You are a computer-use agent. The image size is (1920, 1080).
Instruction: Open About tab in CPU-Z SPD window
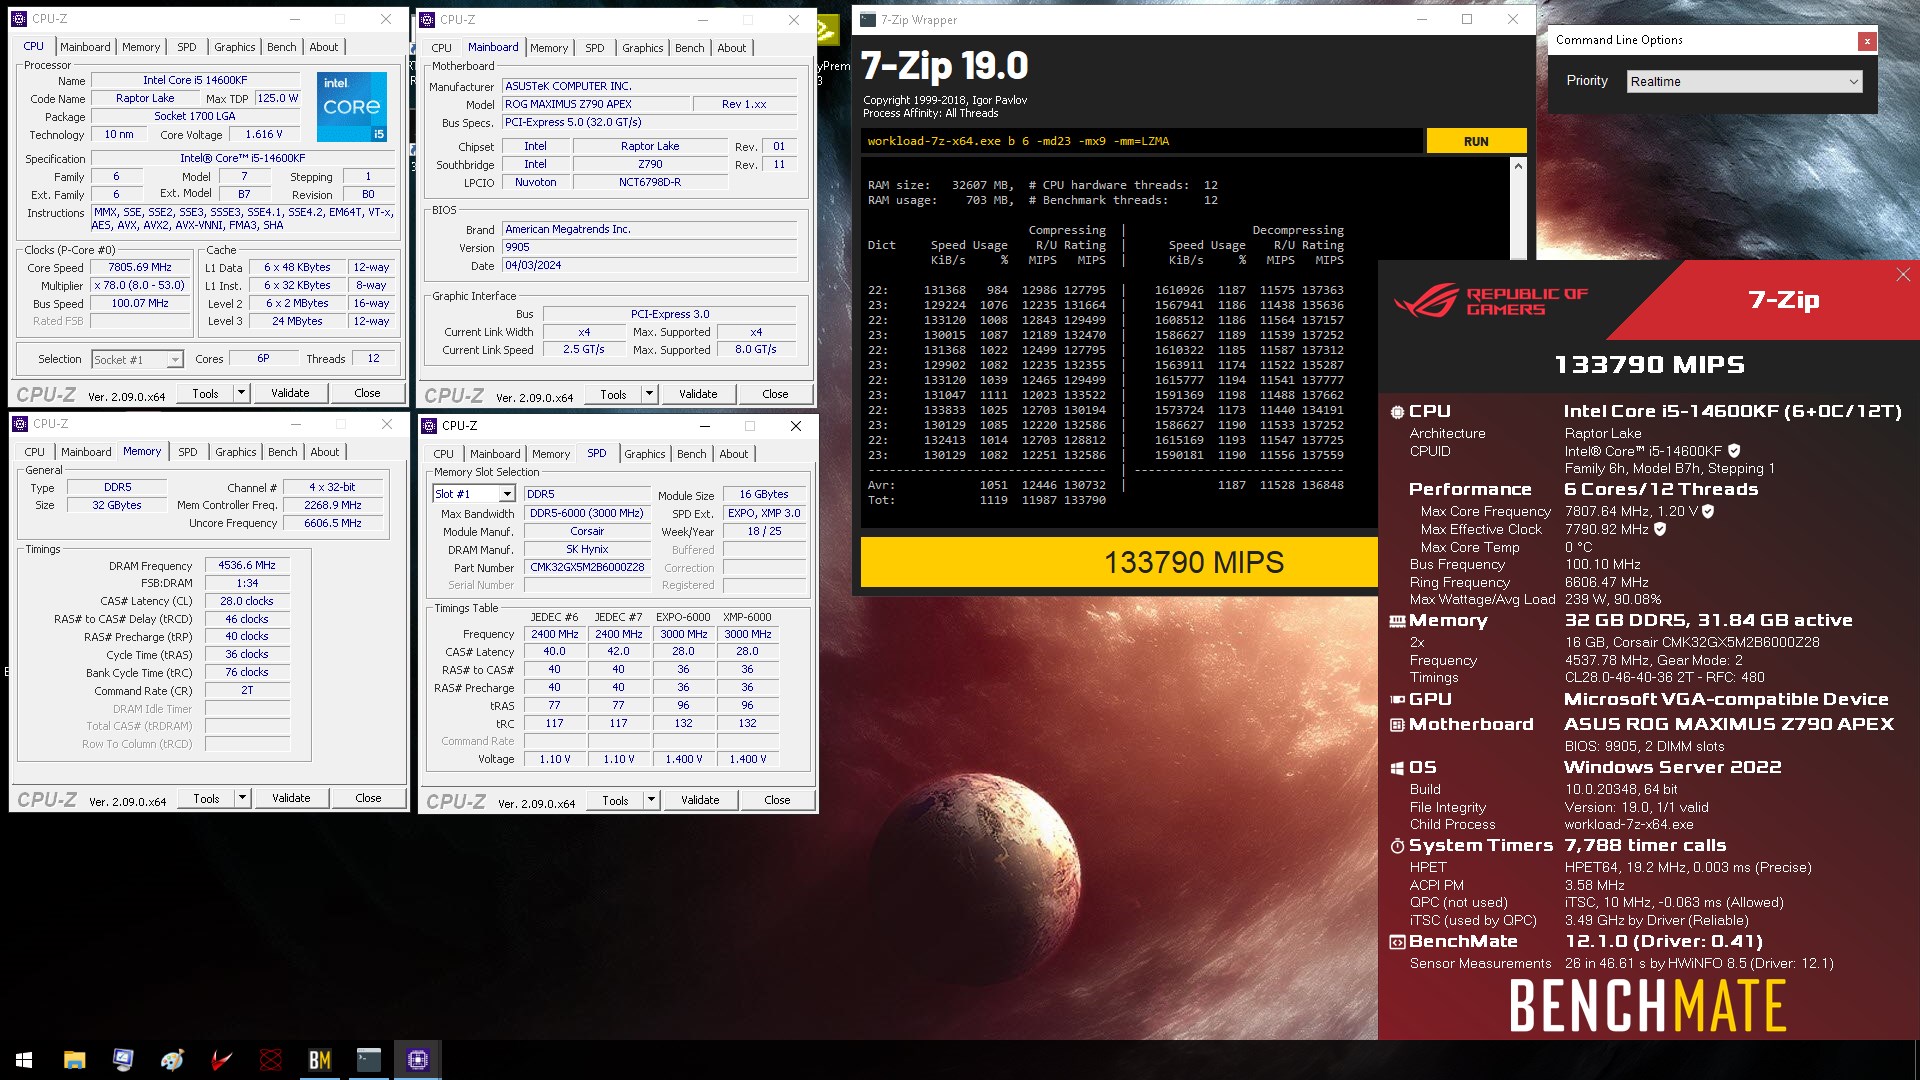[733, 454]
